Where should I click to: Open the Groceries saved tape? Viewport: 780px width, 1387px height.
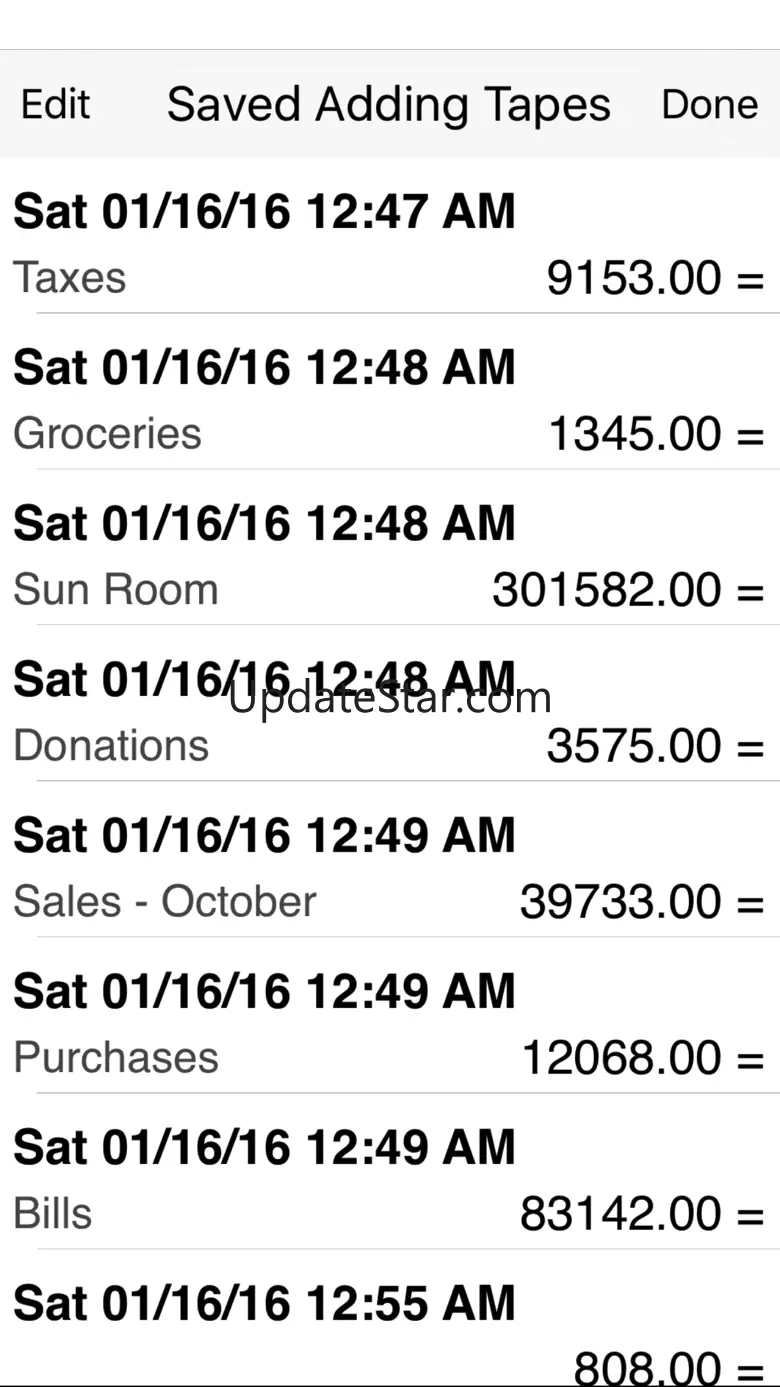pyautogui.click(x=390, y=391)
